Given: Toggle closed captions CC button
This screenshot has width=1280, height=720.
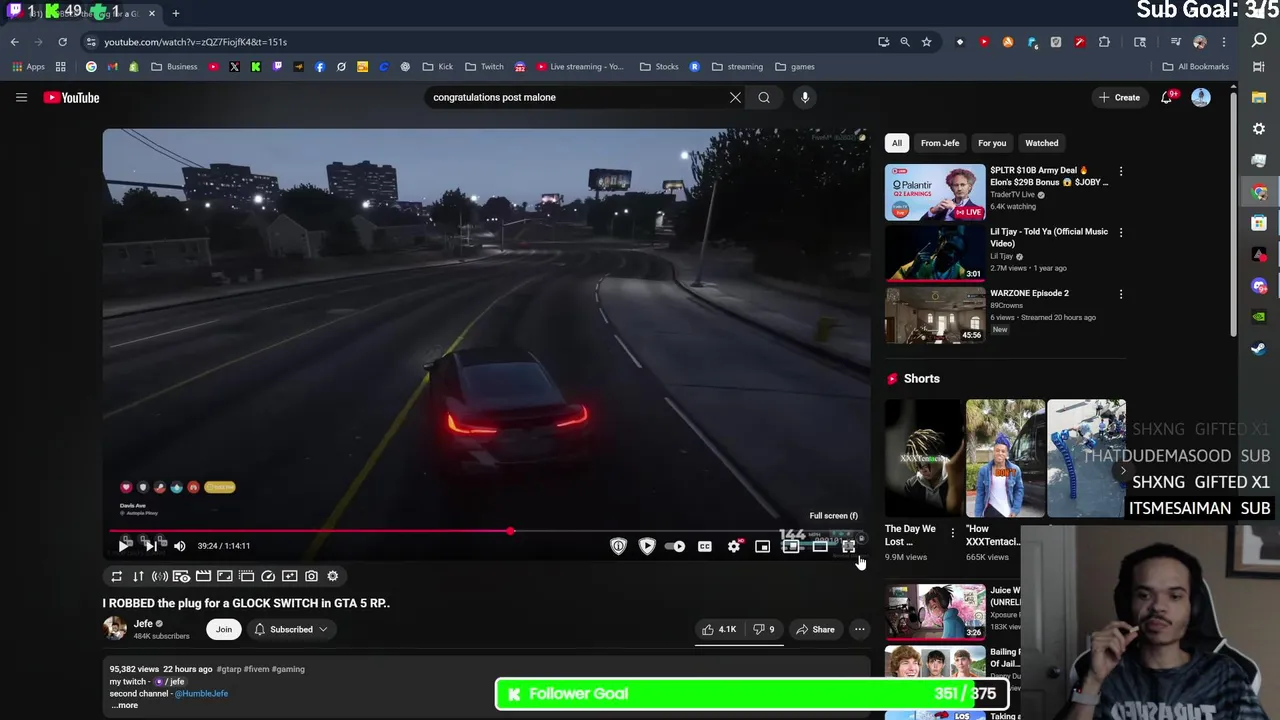Looking at the screenshot, I should (x=705, y=546).
